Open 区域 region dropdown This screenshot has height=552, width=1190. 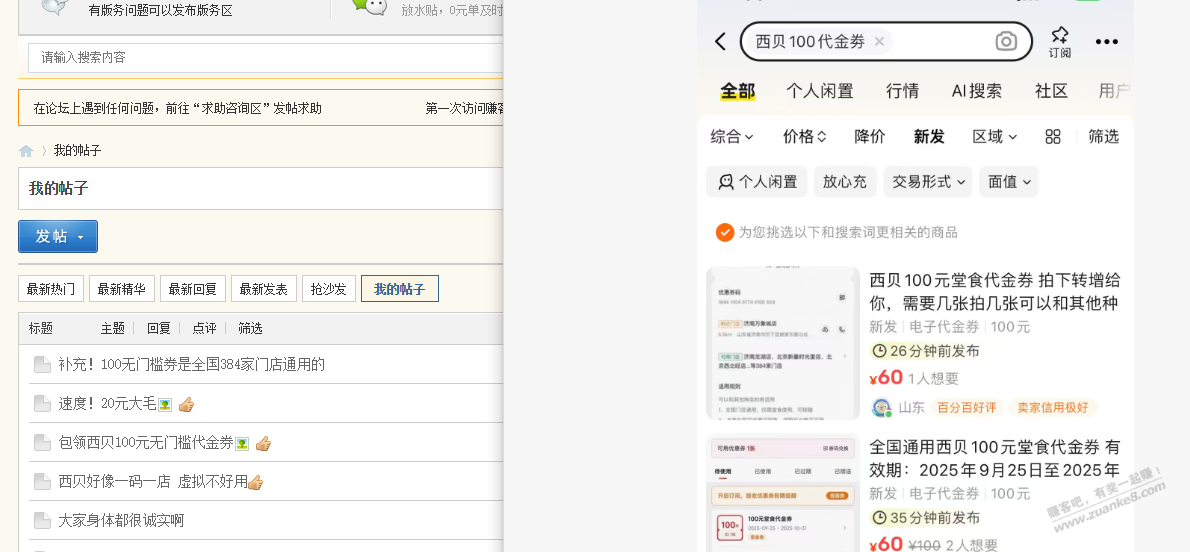click(x=994, y=137)
